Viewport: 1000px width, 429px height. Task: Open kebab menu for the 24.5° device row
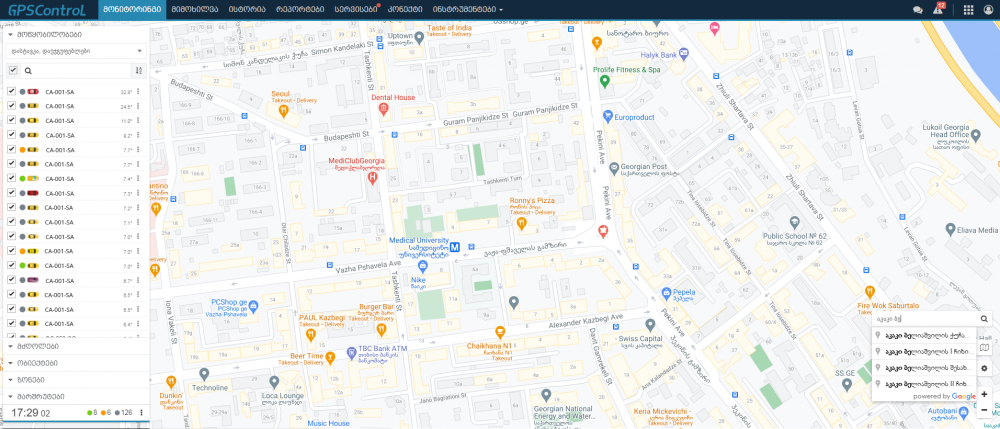(138, 106)
